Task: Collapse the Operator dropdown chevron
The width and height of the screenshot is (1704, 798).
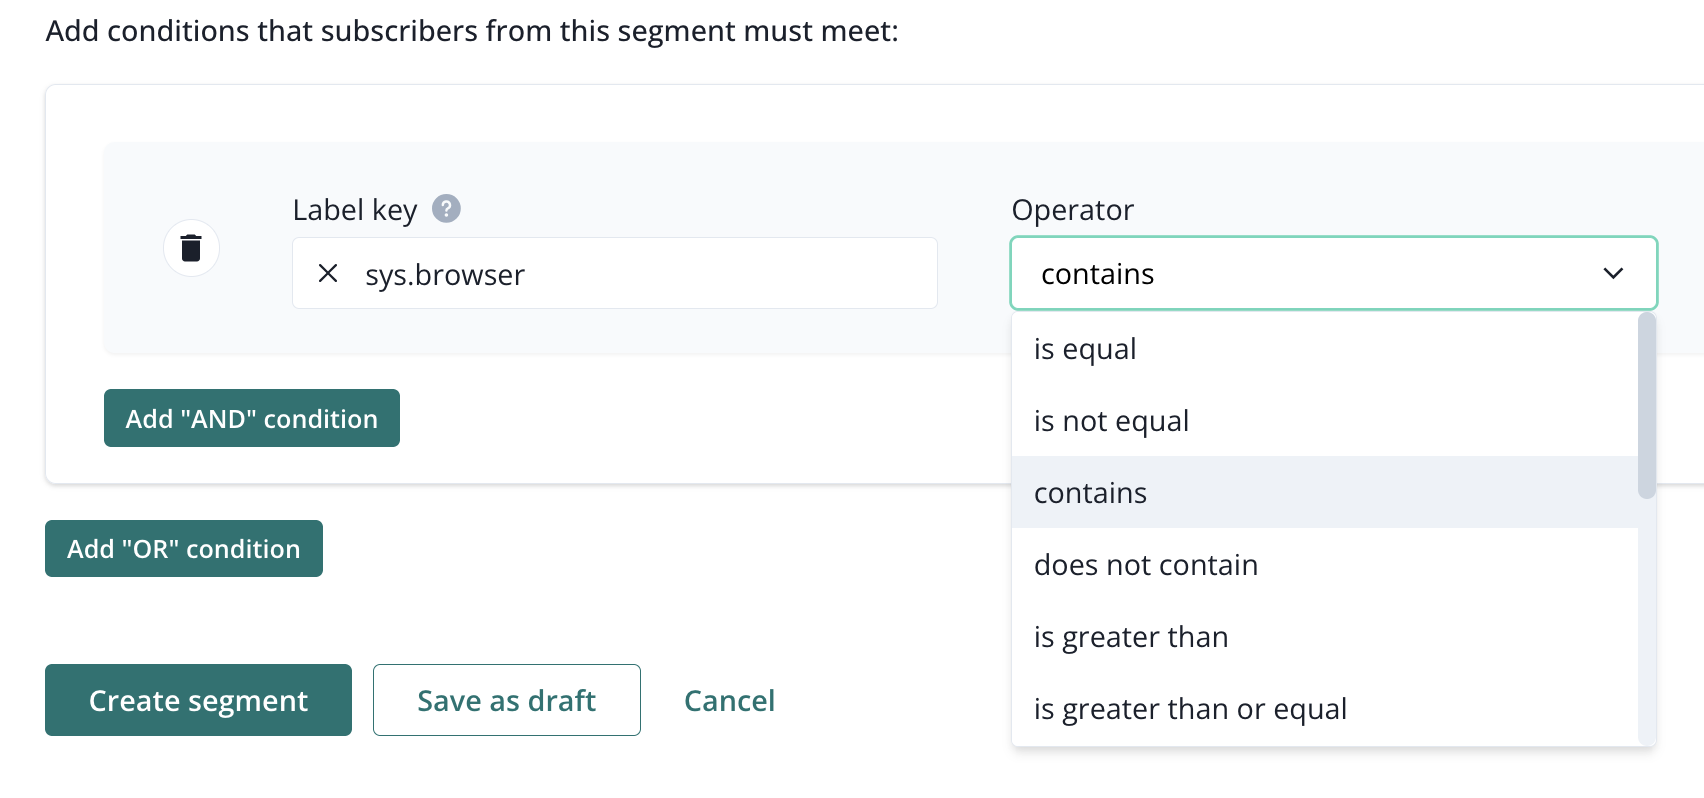Action: [x=1613, y=274]
